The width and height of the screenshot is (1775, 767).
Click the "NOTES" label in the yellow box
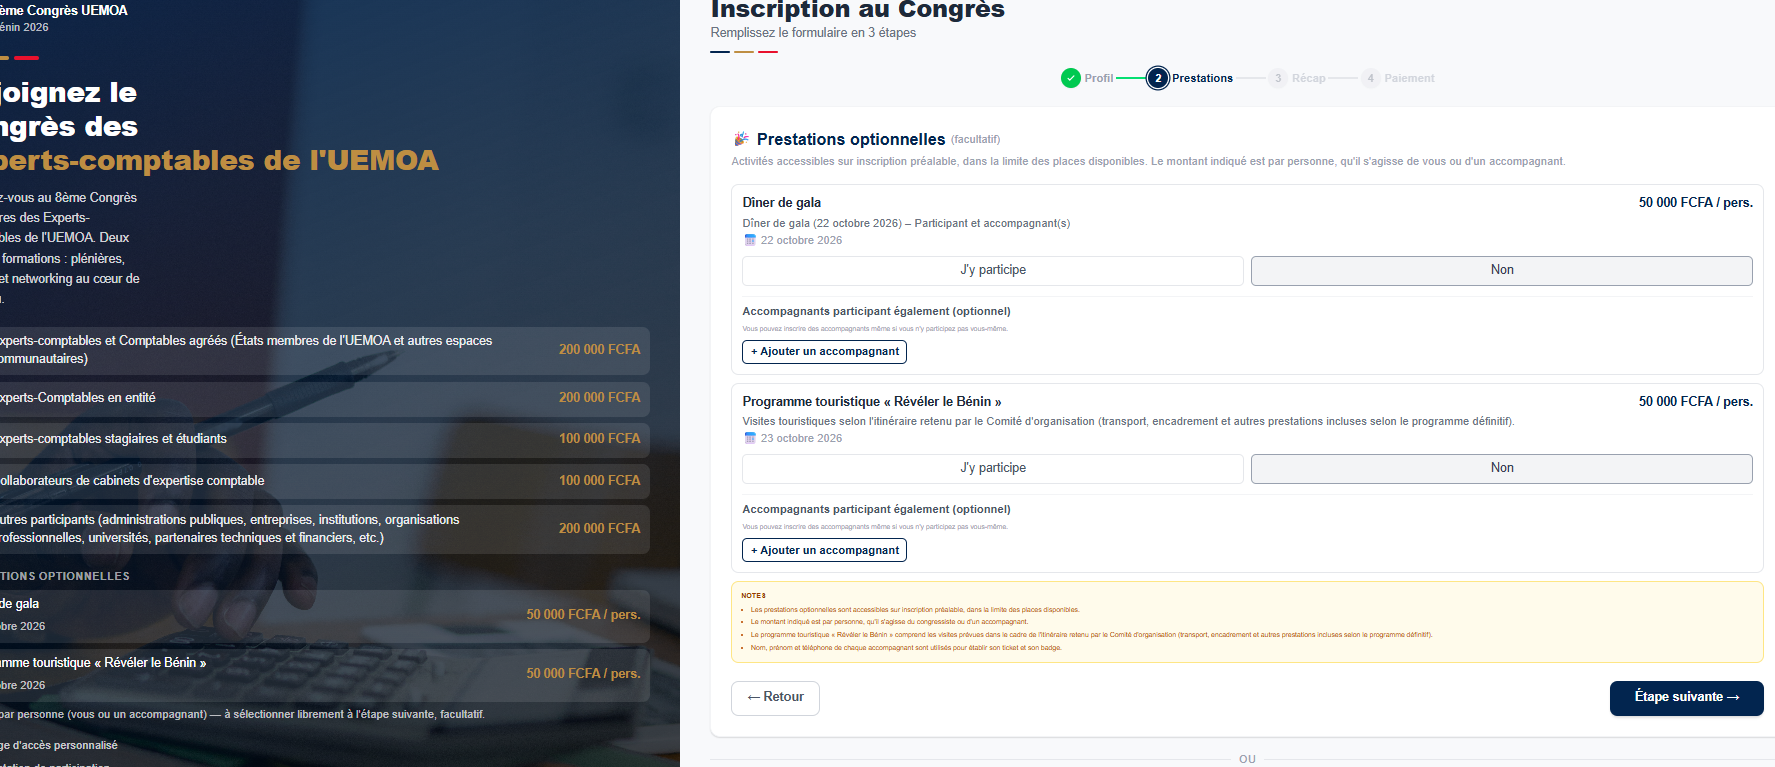pos(753,596)
